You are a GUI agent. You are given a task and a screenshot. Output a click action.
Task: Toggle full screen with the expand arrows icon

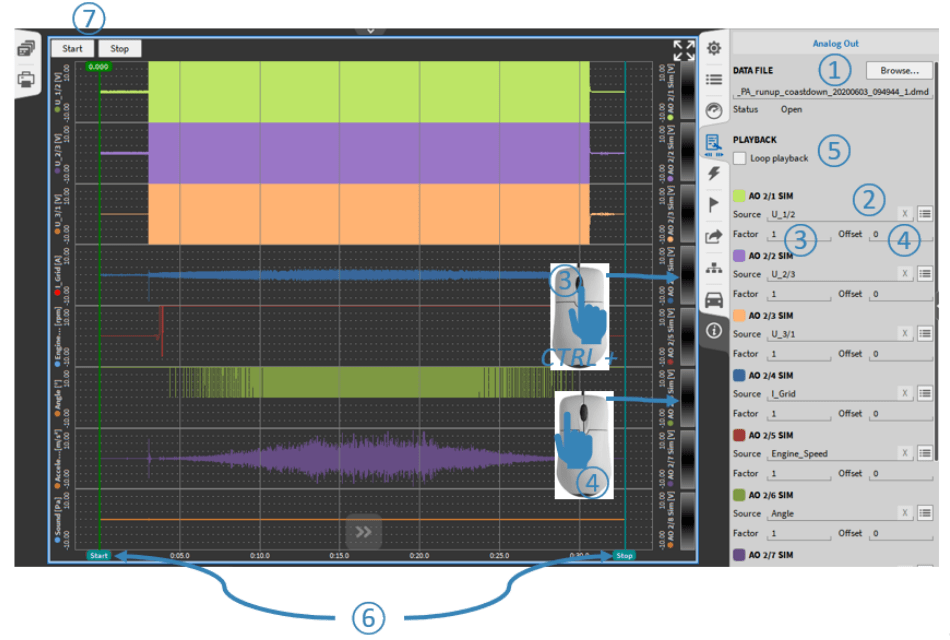click(683, 51)
